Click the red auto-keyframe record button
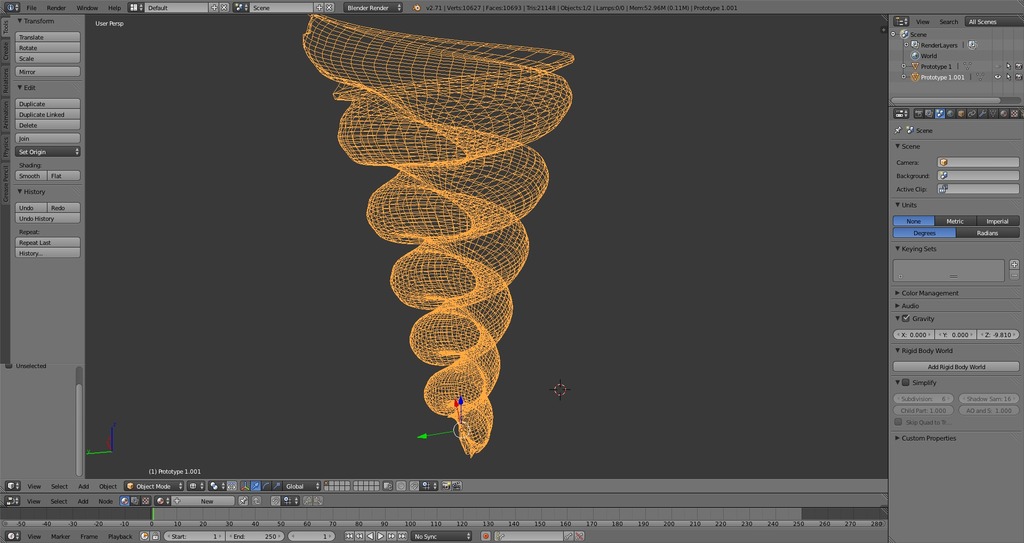The width and height of the screenshot is (1024, 543). pos(485,536)
